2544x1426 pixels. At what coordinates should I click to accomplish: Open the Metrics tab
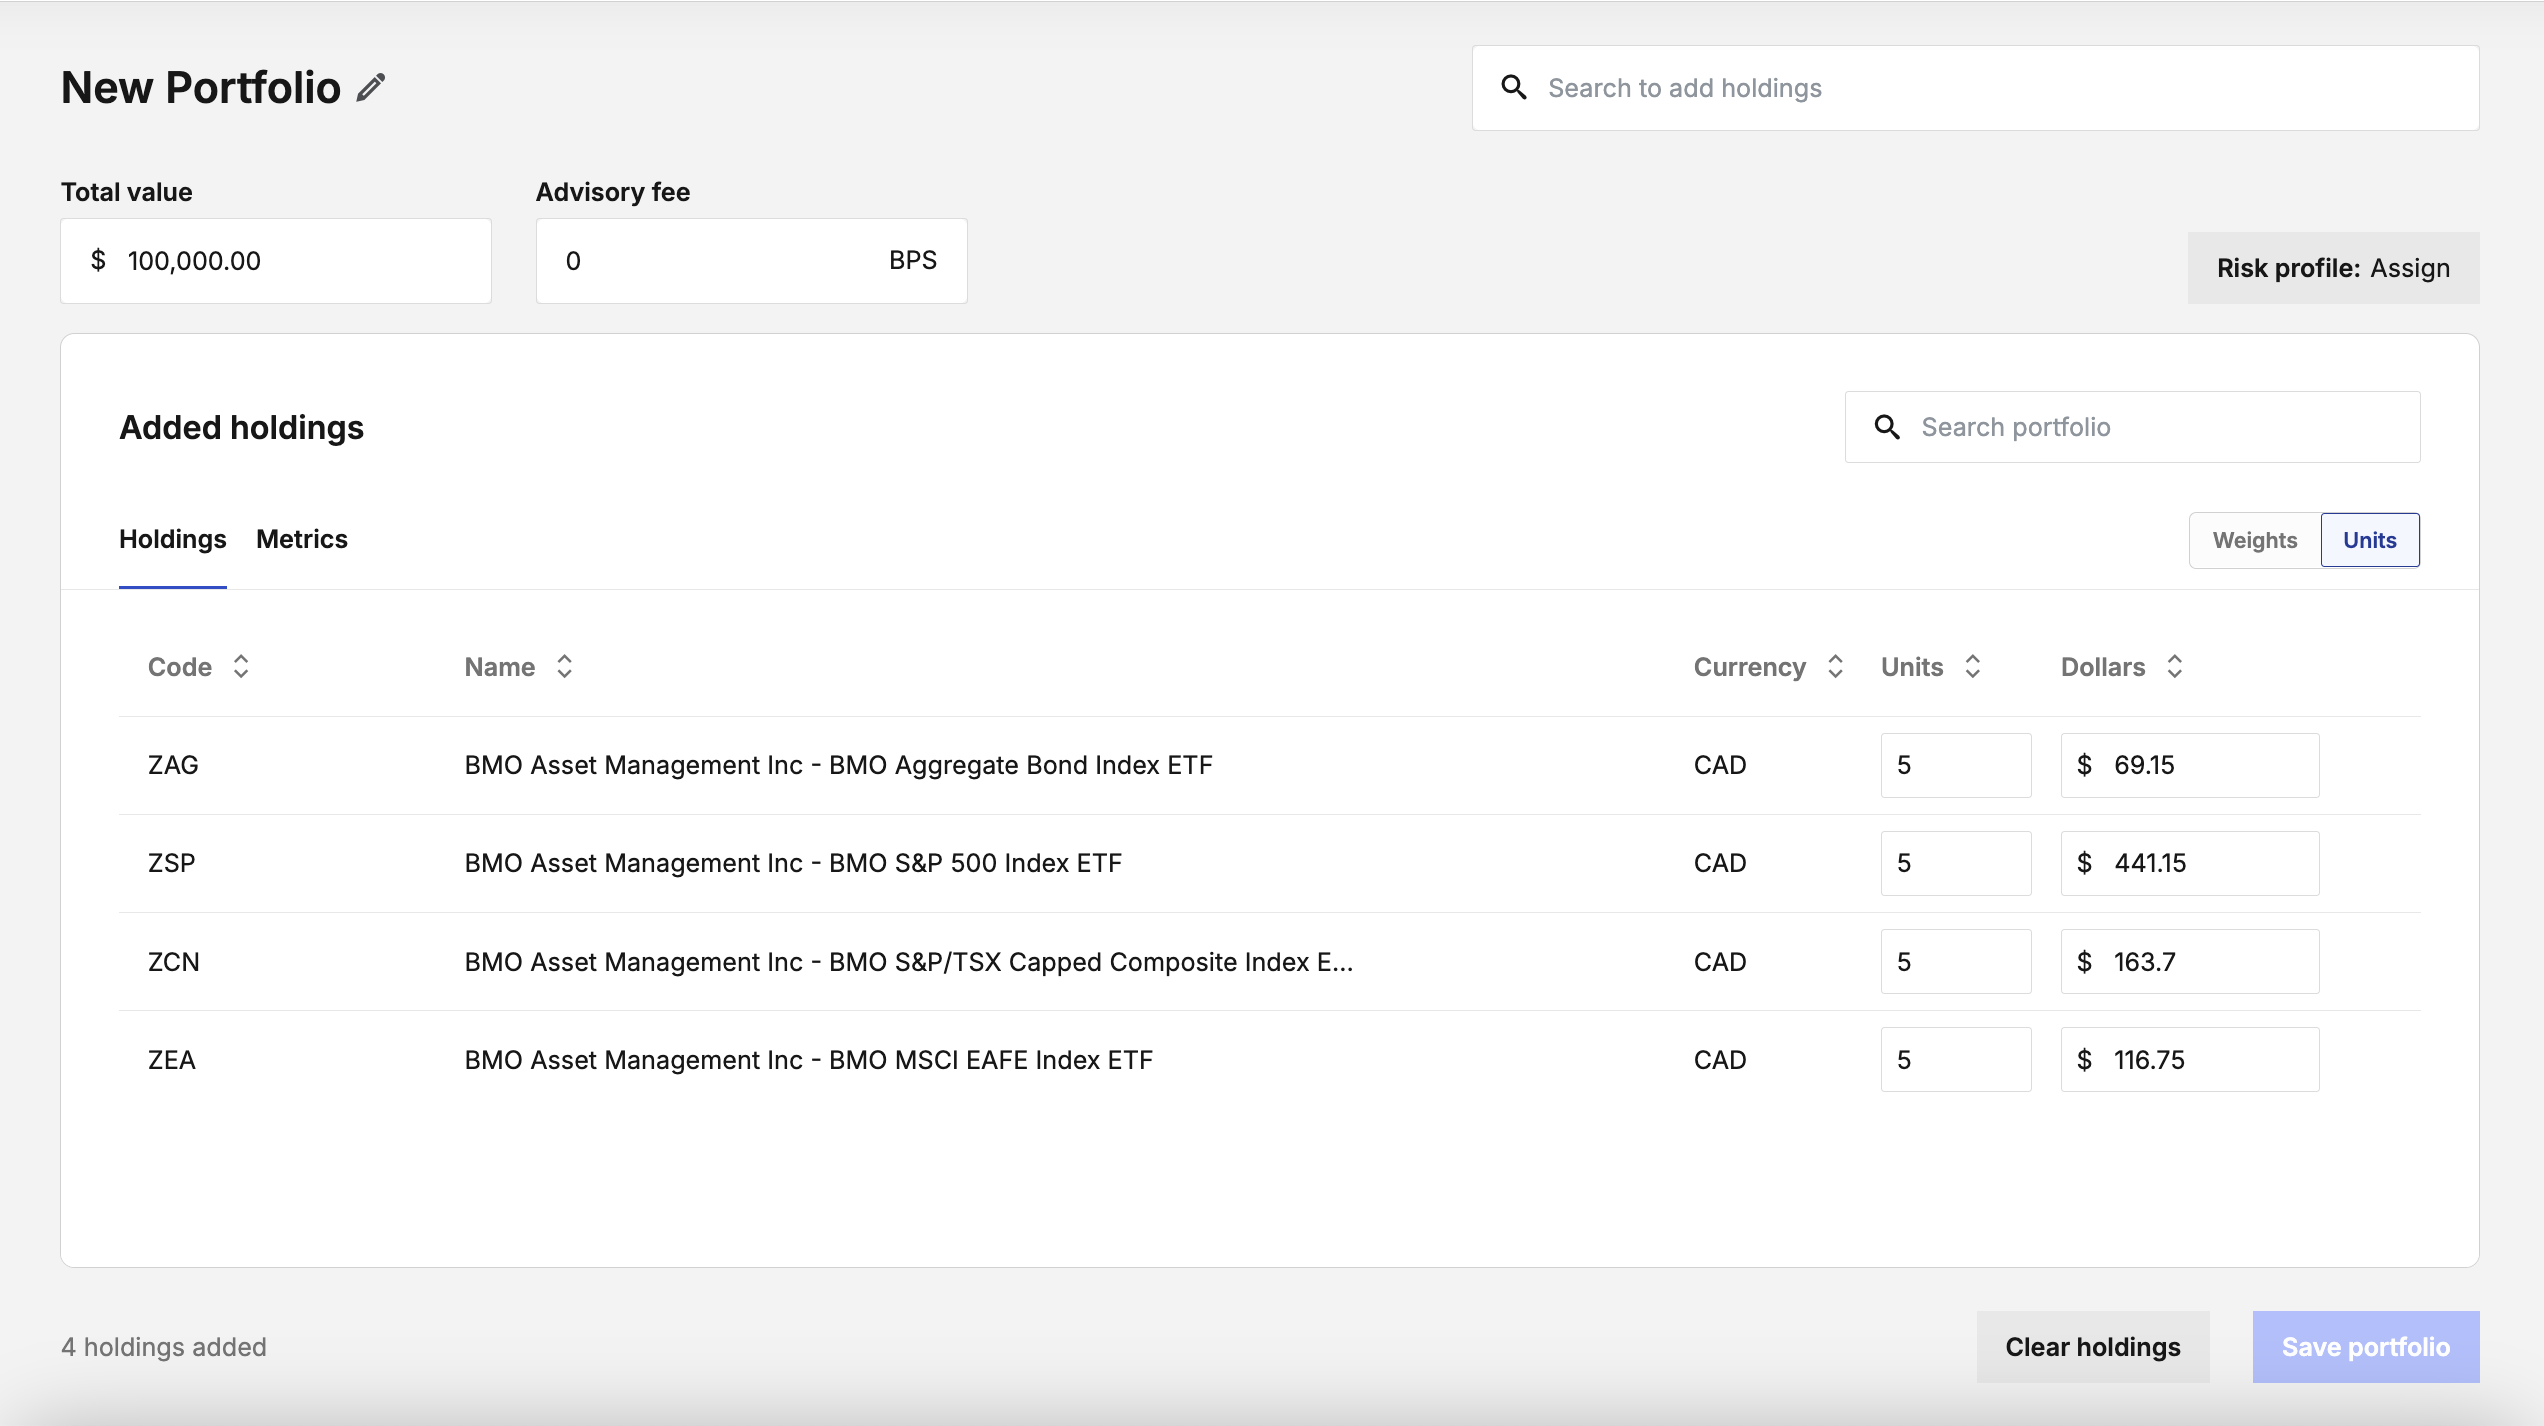[x=302, y=539]
